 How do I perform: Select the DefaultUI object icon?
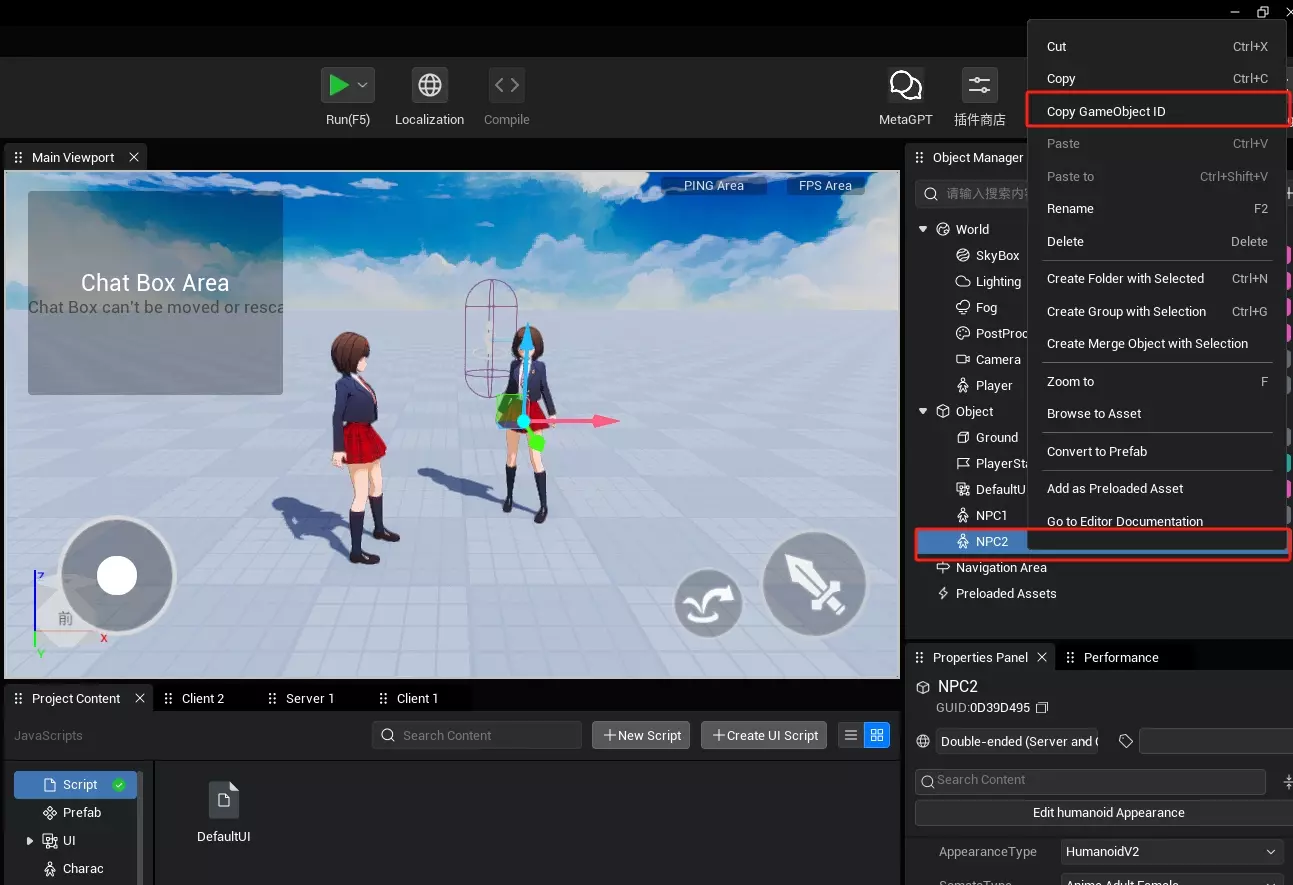963,489
